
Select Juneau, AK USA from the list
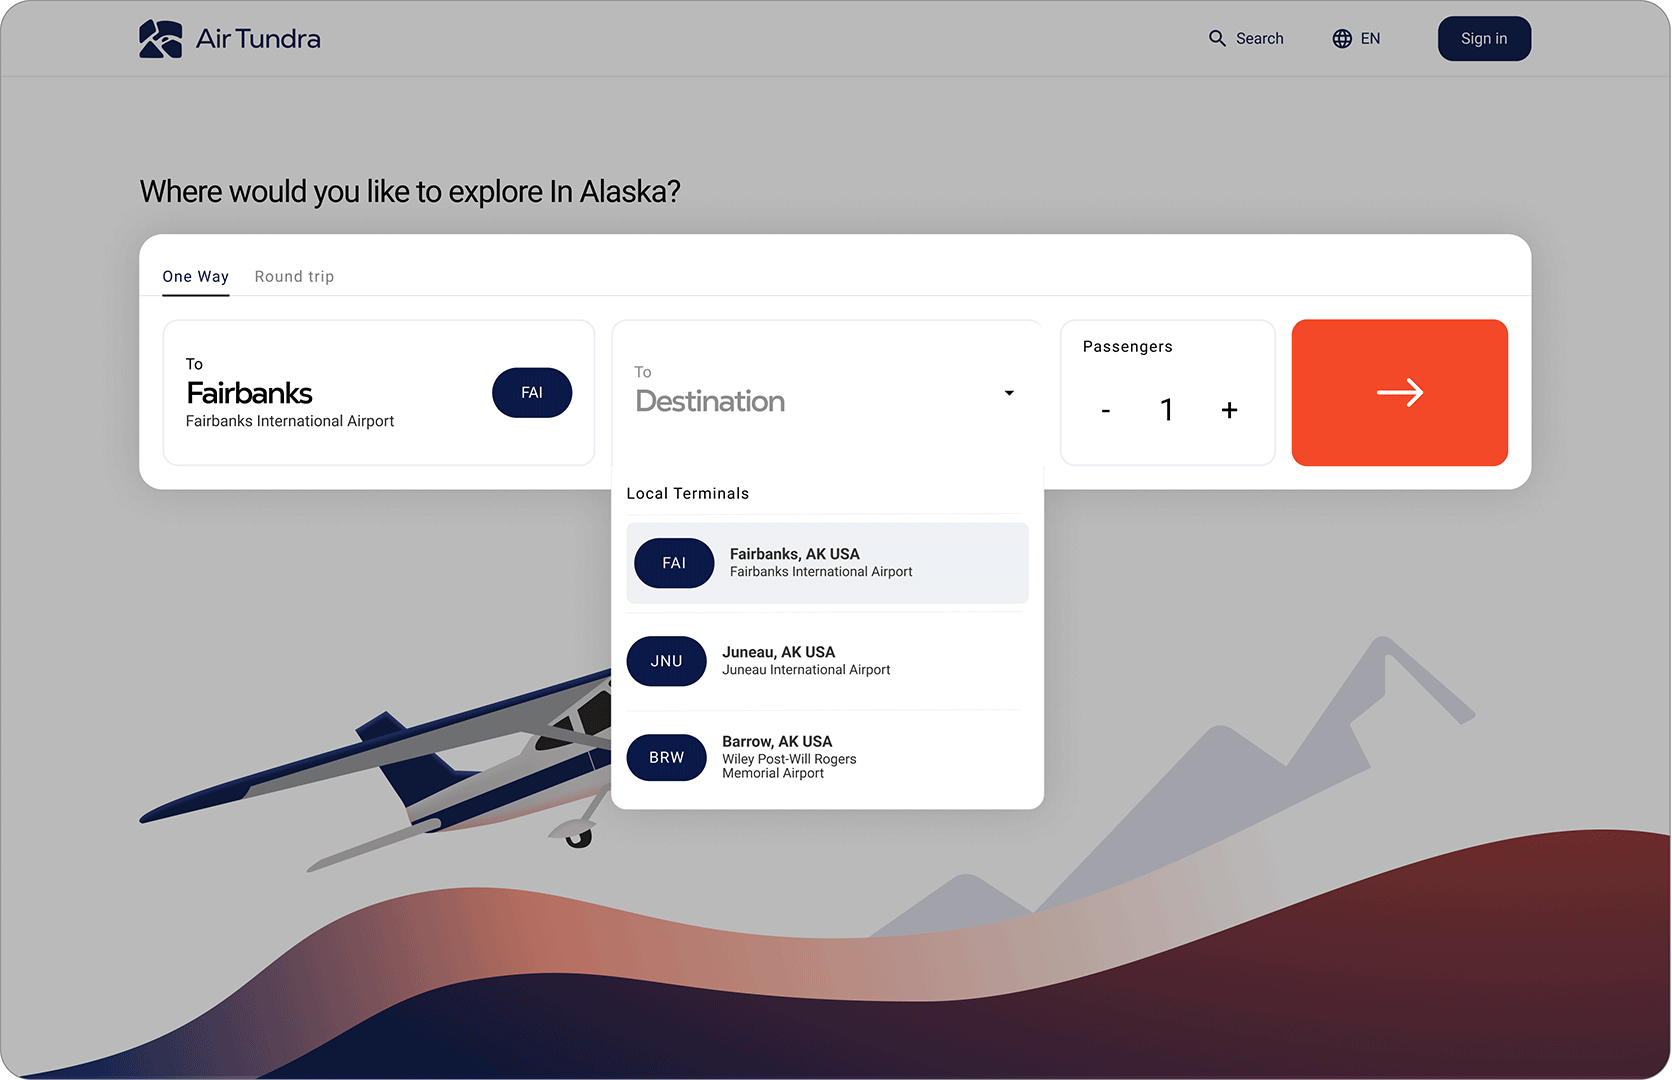pos(827,661)
